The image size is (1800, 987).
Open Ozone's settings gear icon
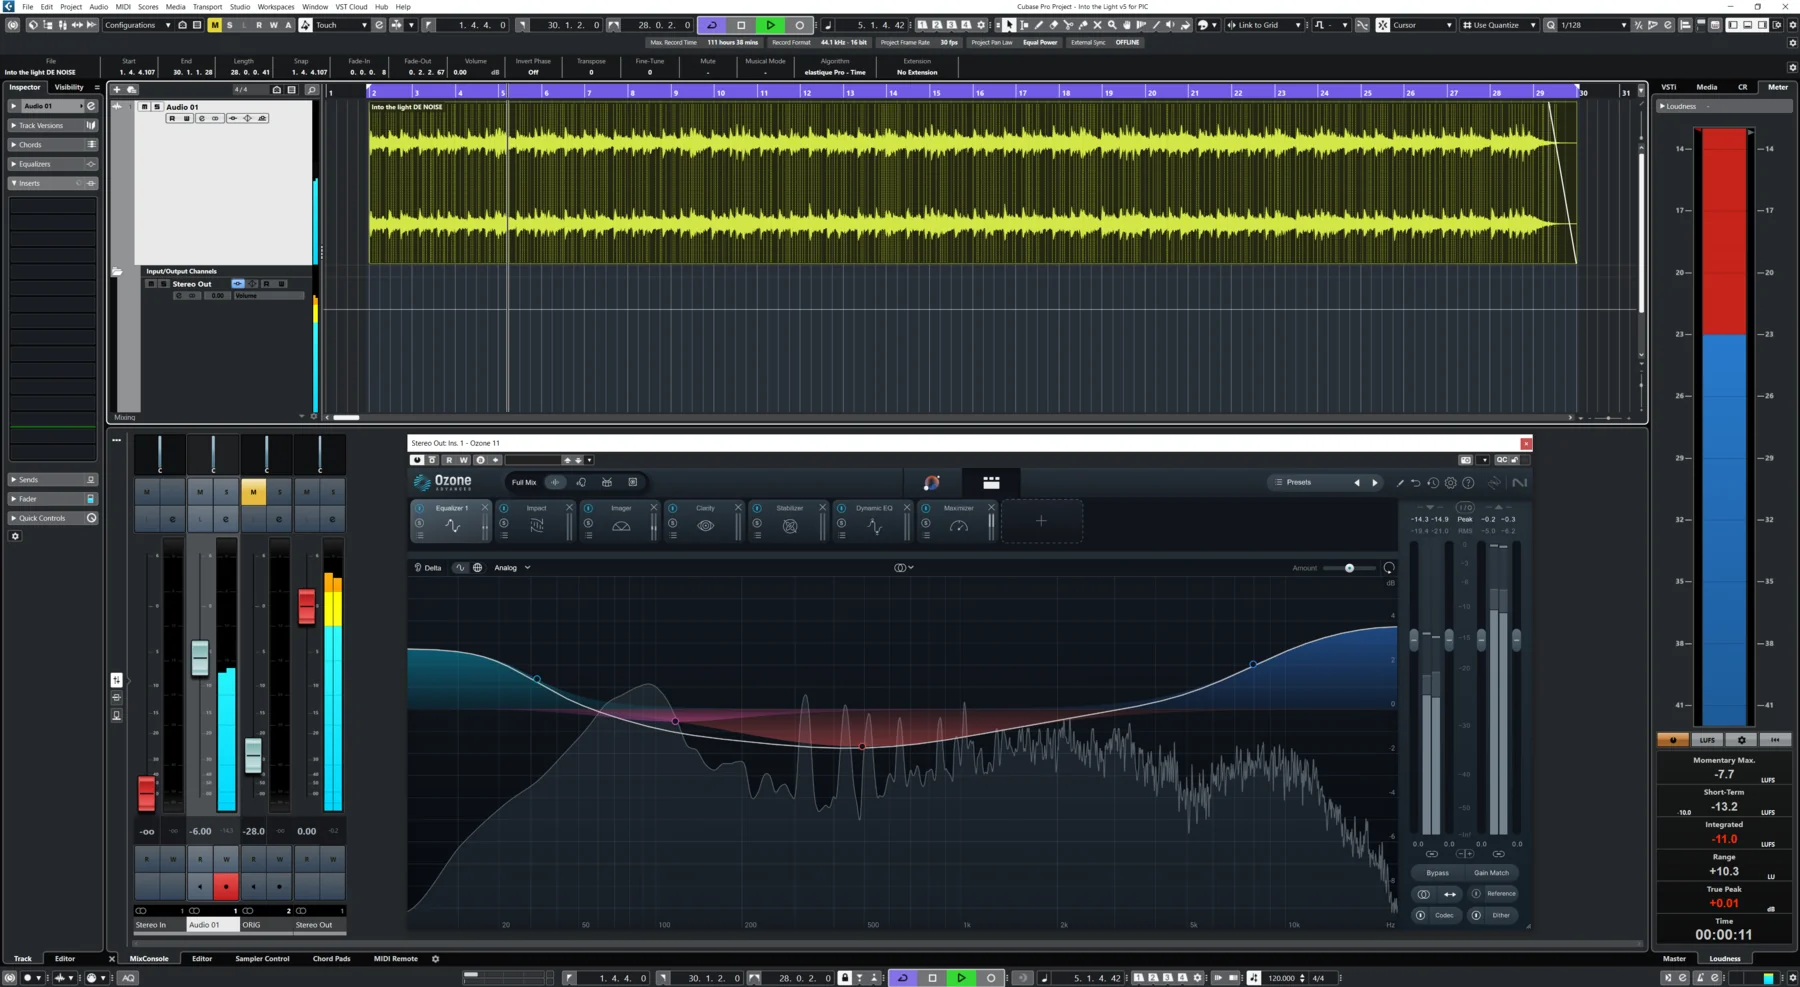pyautogui.click(x=1451, y=482)
